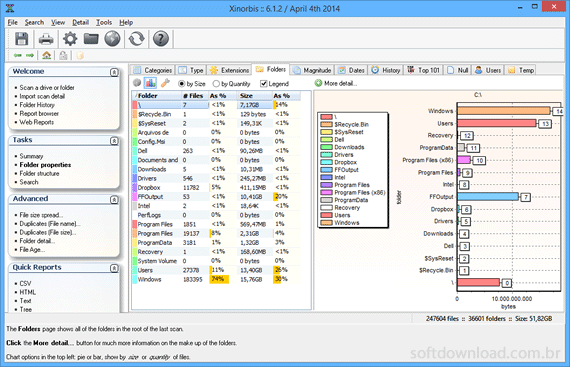570x367 pixels.
Task: Open the Folder History link
Action: point(37,105)
